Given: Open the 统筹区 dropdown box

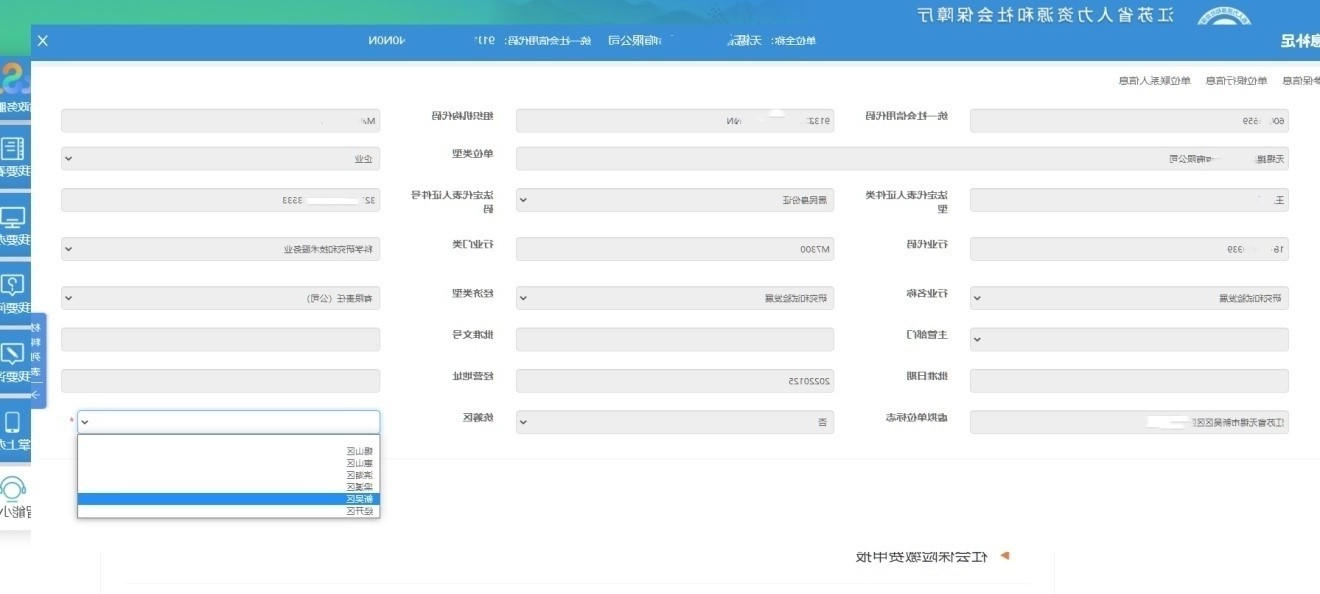Looking at the screenshot, I should point(229,422).
